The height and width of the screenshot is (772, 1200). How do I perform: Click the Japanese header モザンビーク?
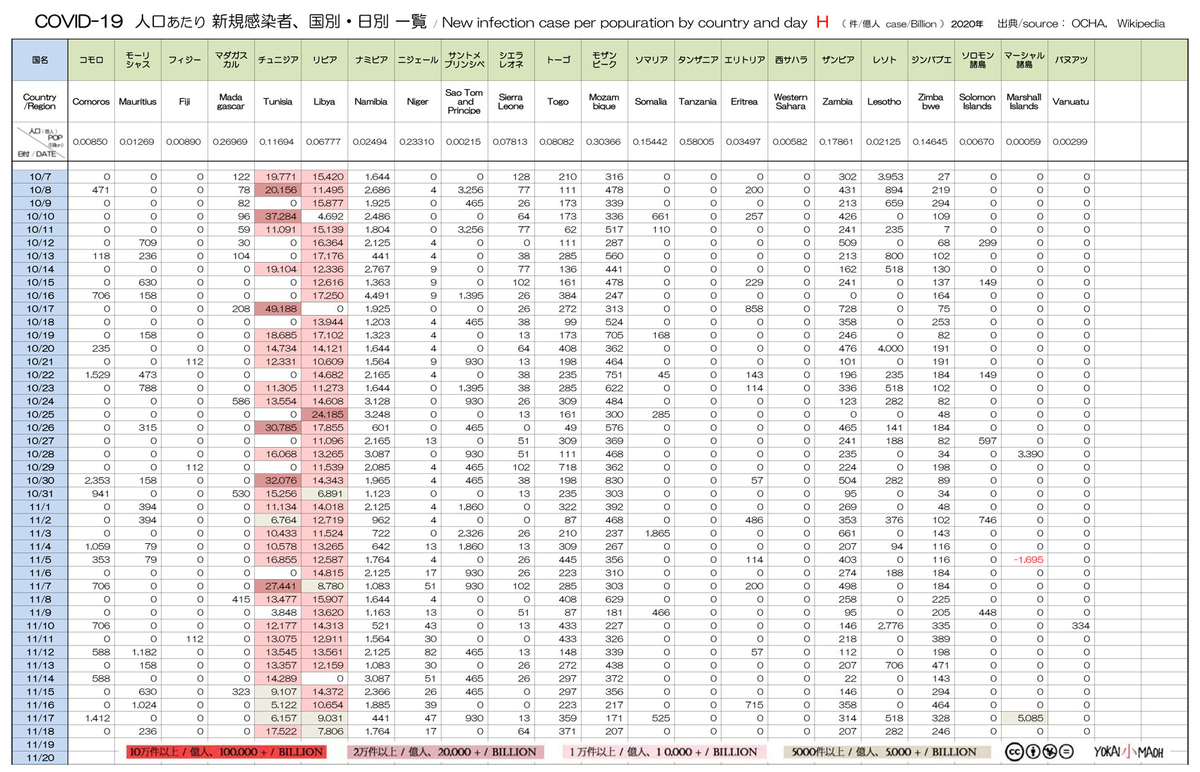(604, 61)
